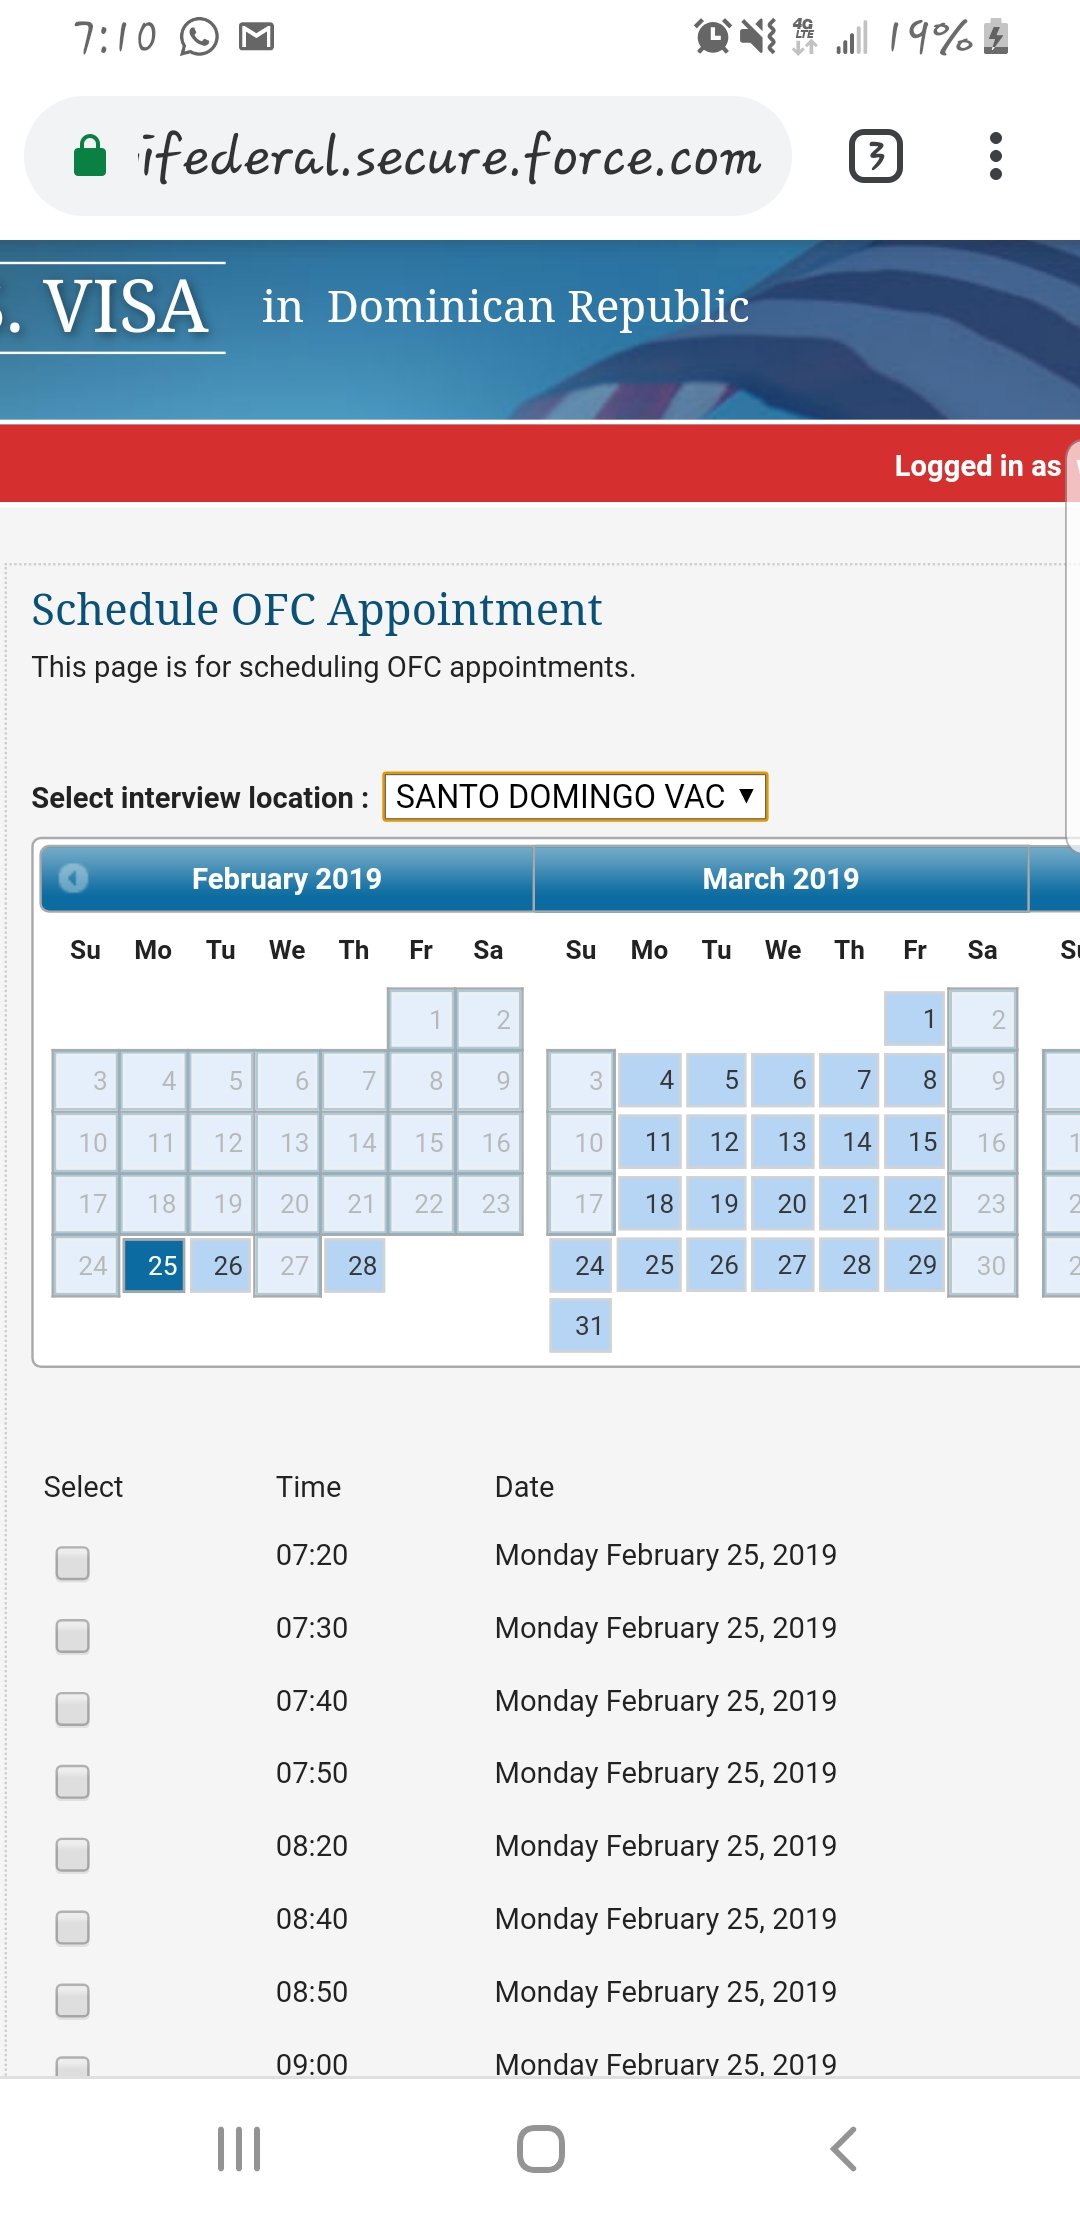Tap the browser tab count icon
Image resolution: width=1080 pixels, height=2220 pixels.
[875, 156]
